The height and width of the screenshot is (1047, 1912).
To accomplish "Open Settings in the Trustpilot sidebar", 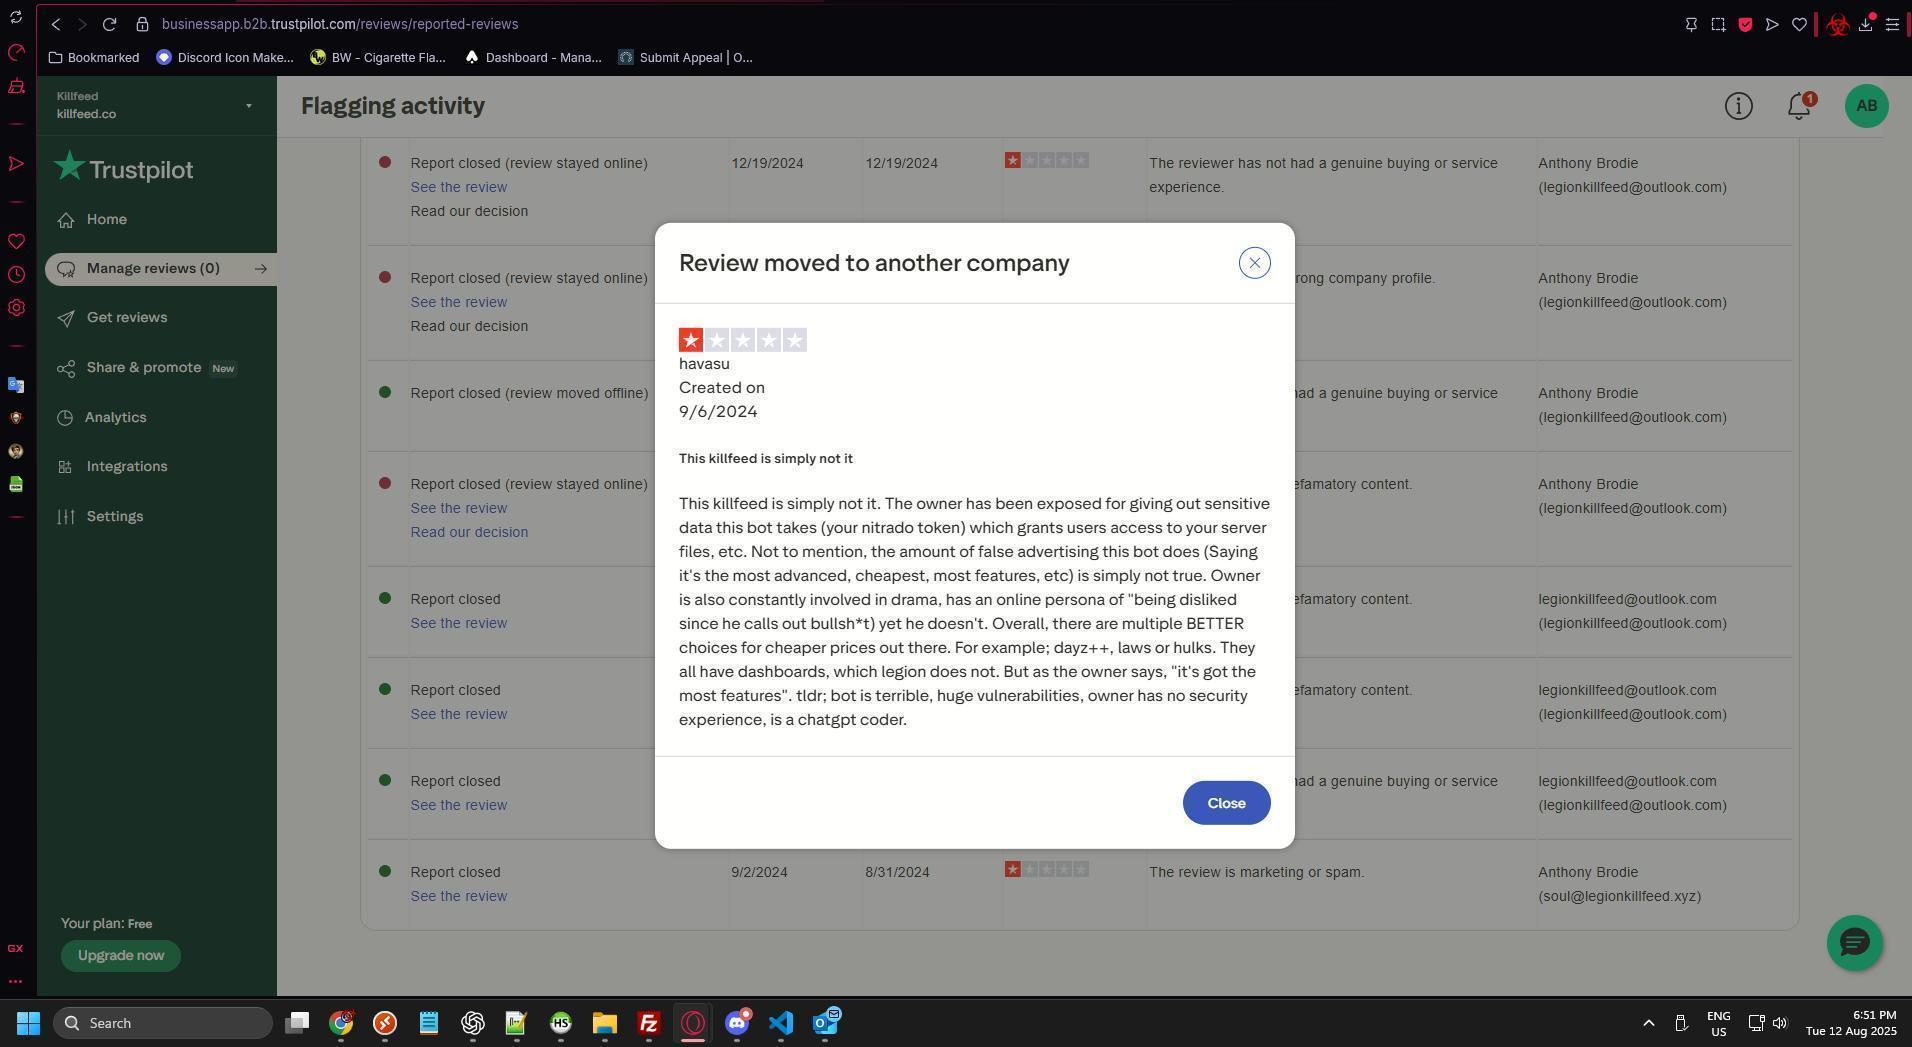I will click(114, 517).
